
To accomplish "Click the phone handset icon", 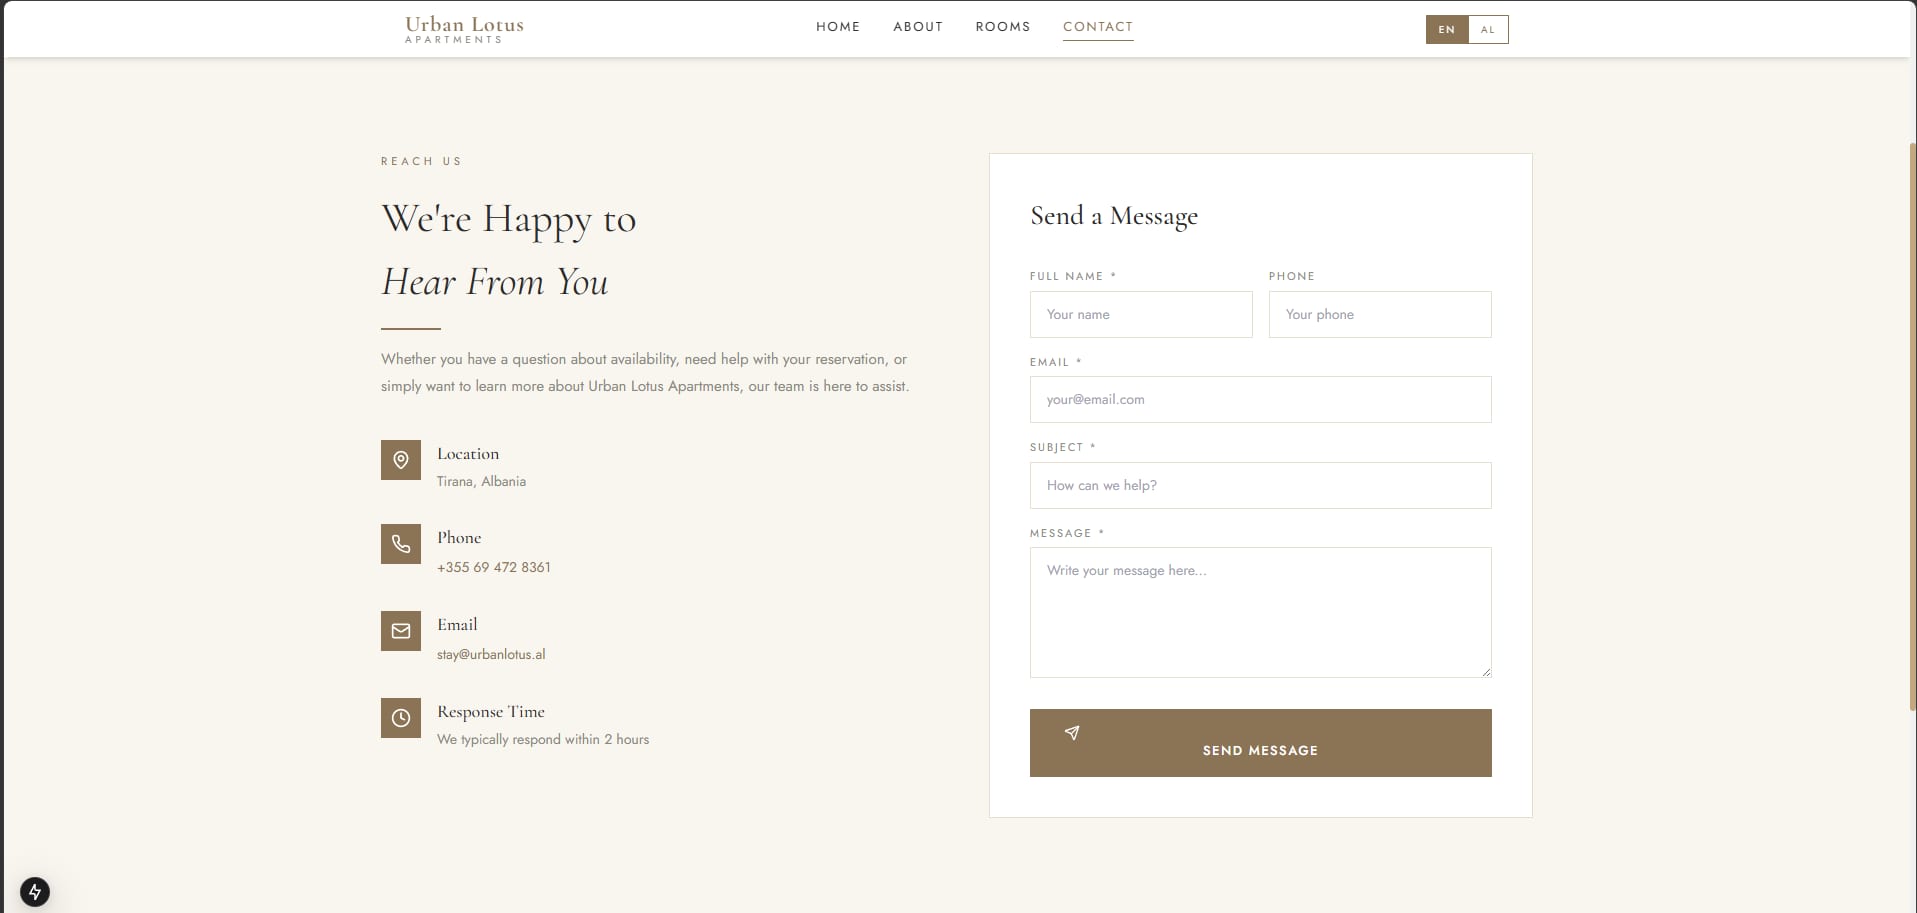I will pyautogui.click(x=401, y=544).
